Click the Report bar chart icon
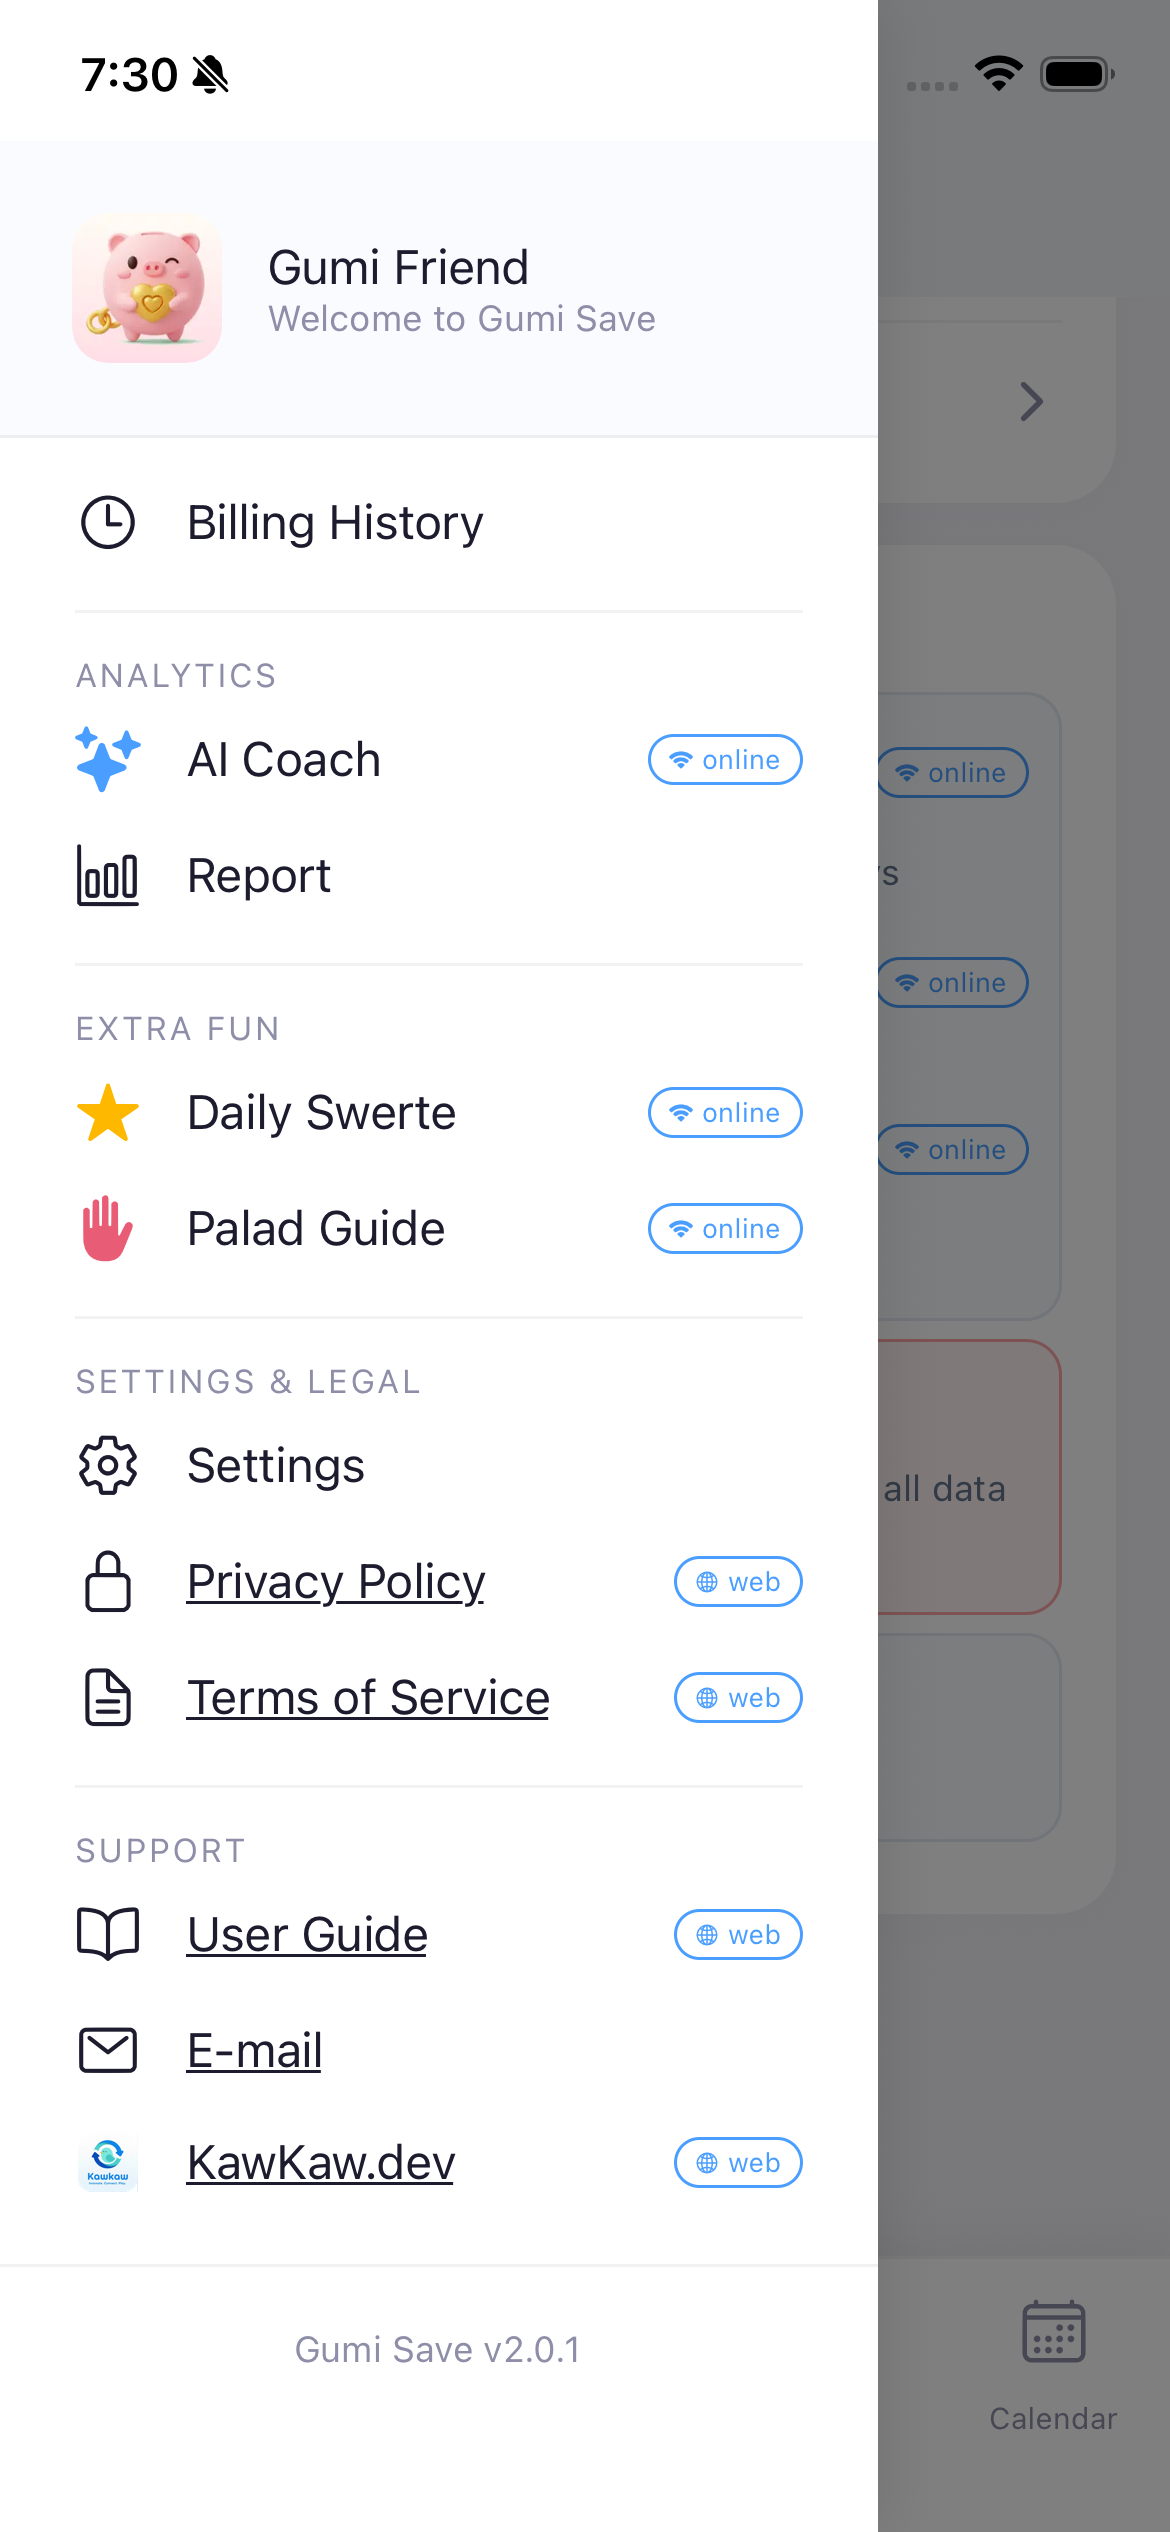The width and height of the screenshot is (1170, 2532). [x=108, y=876]
